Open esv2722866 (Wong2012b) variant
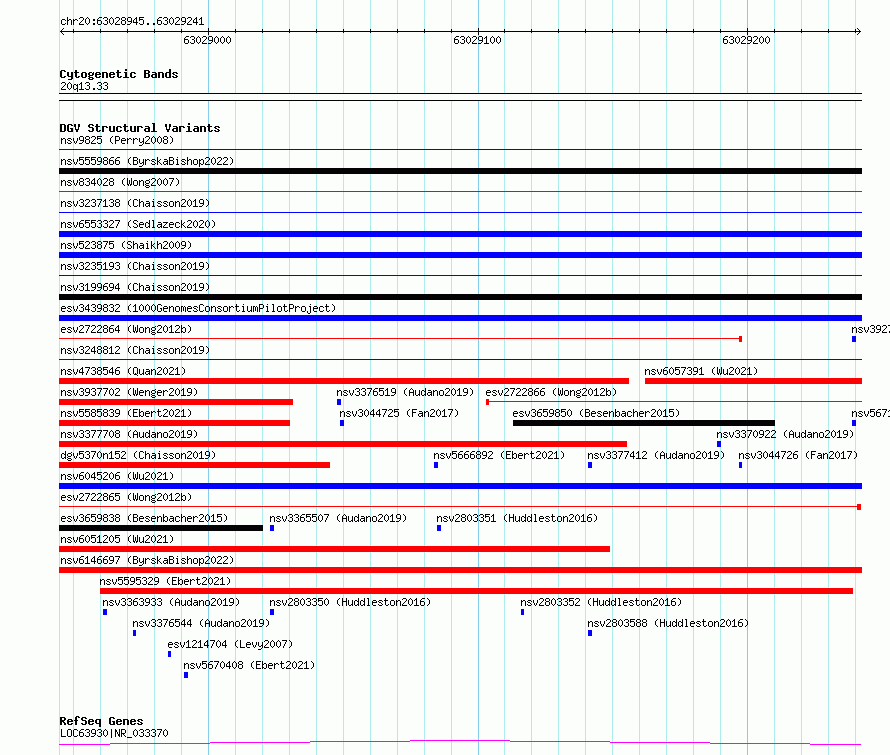Image resolution: width=890 pixels, height=755 pixels. (551, 392)
